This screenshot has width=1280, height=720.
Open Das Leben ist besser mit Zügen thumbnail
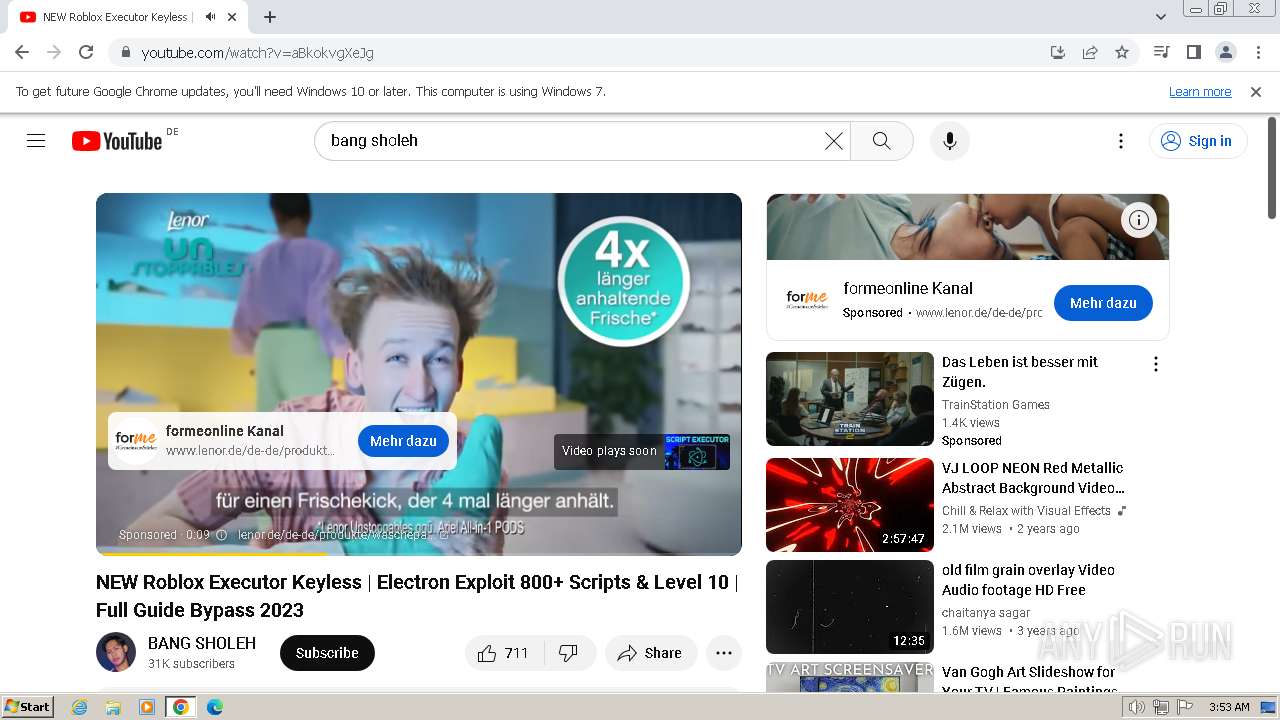tap(850, 399)
